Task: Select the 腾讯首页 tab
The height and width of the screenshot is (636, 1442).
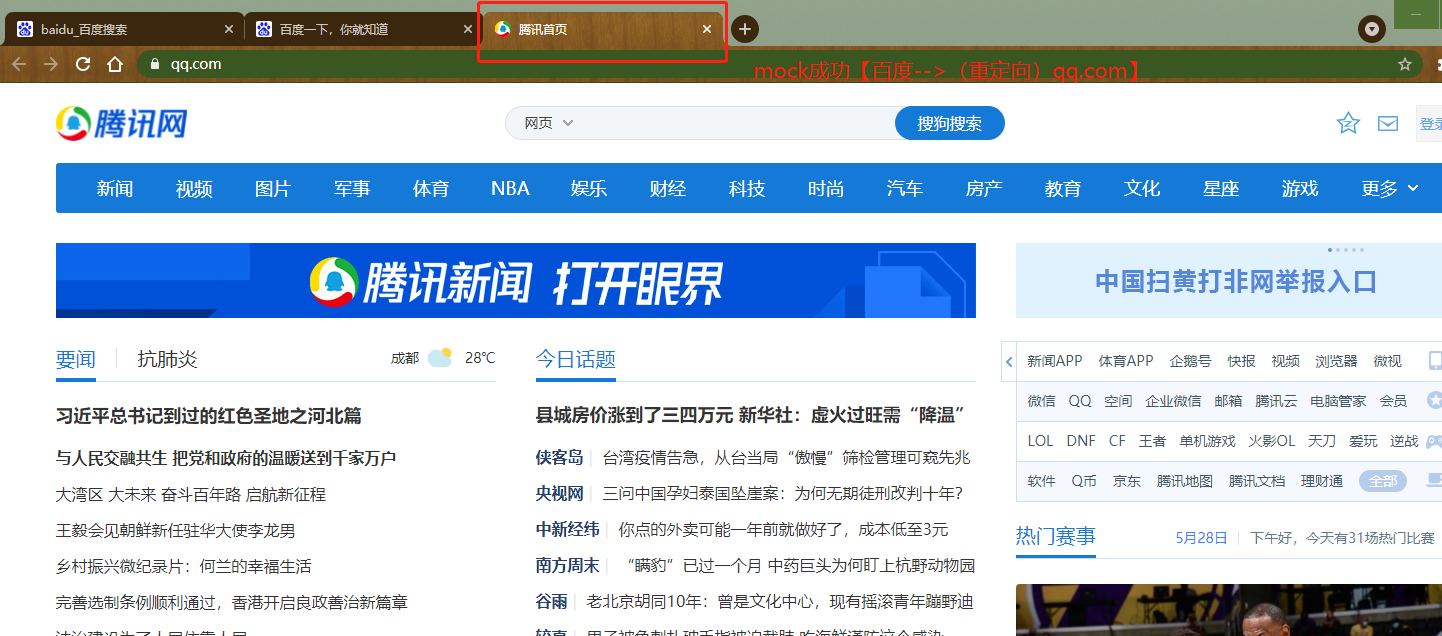Action: (x=602, y=29)
